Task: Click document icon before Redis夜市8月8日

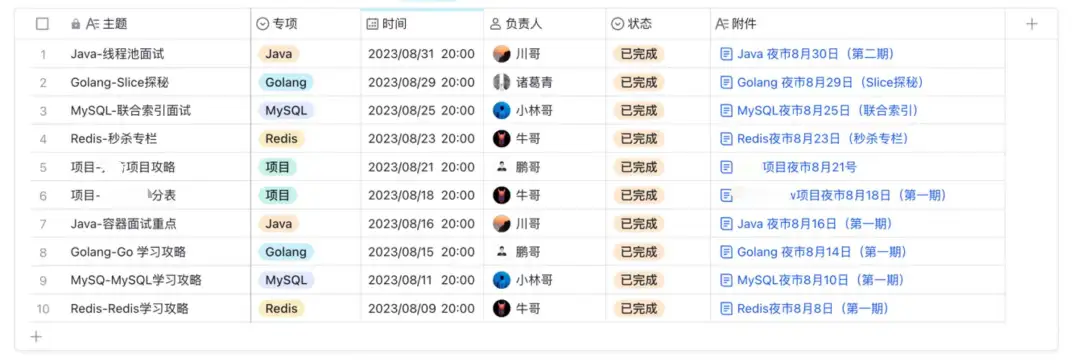Action: [x=726, y=309]
